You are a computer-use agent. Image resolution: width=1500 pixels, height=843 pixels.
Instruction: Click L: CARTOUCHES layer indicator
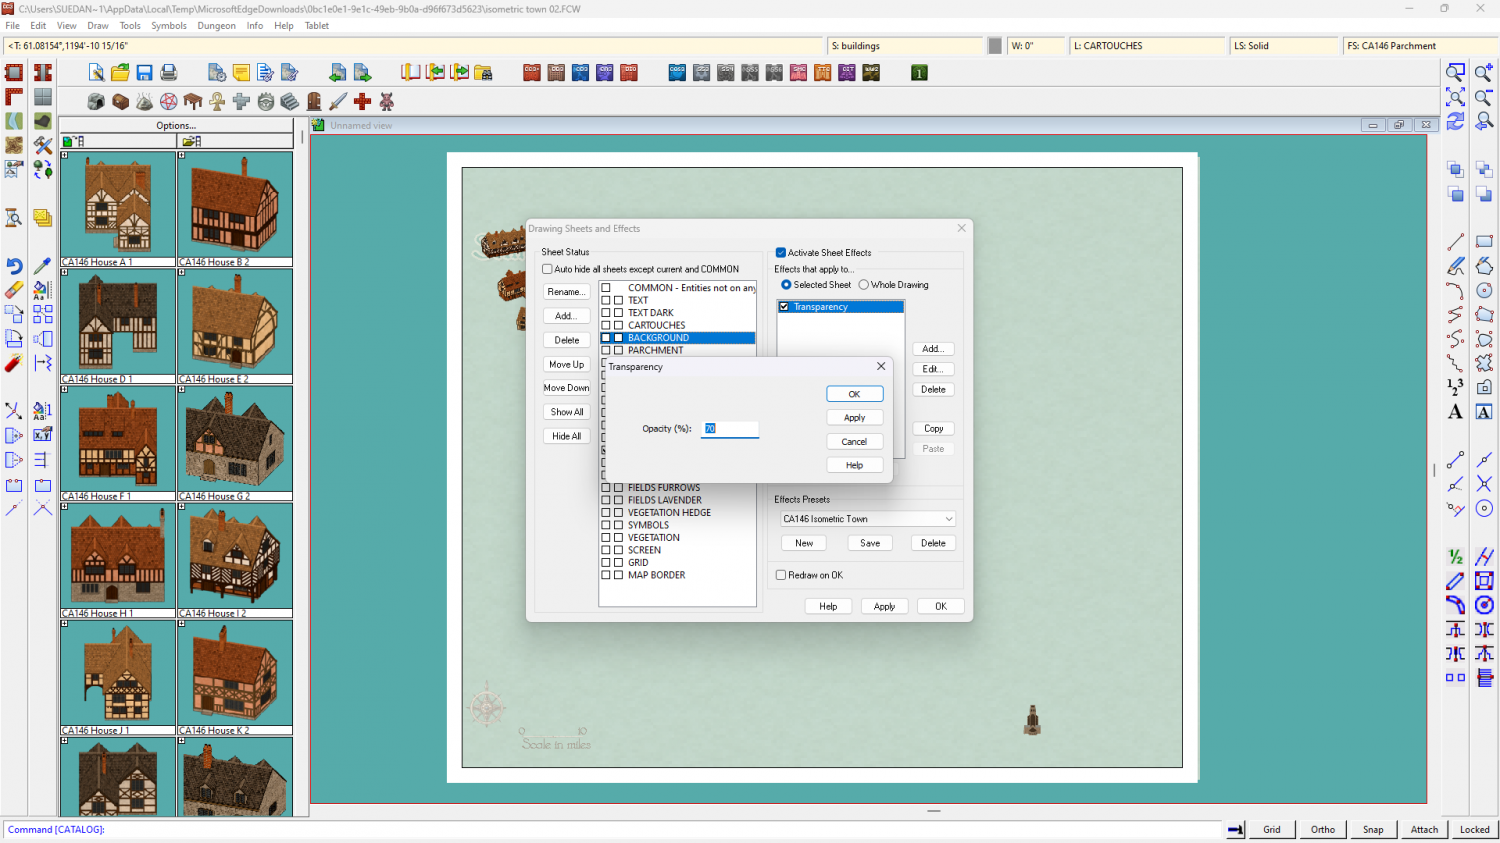[x=1148, y=46]
